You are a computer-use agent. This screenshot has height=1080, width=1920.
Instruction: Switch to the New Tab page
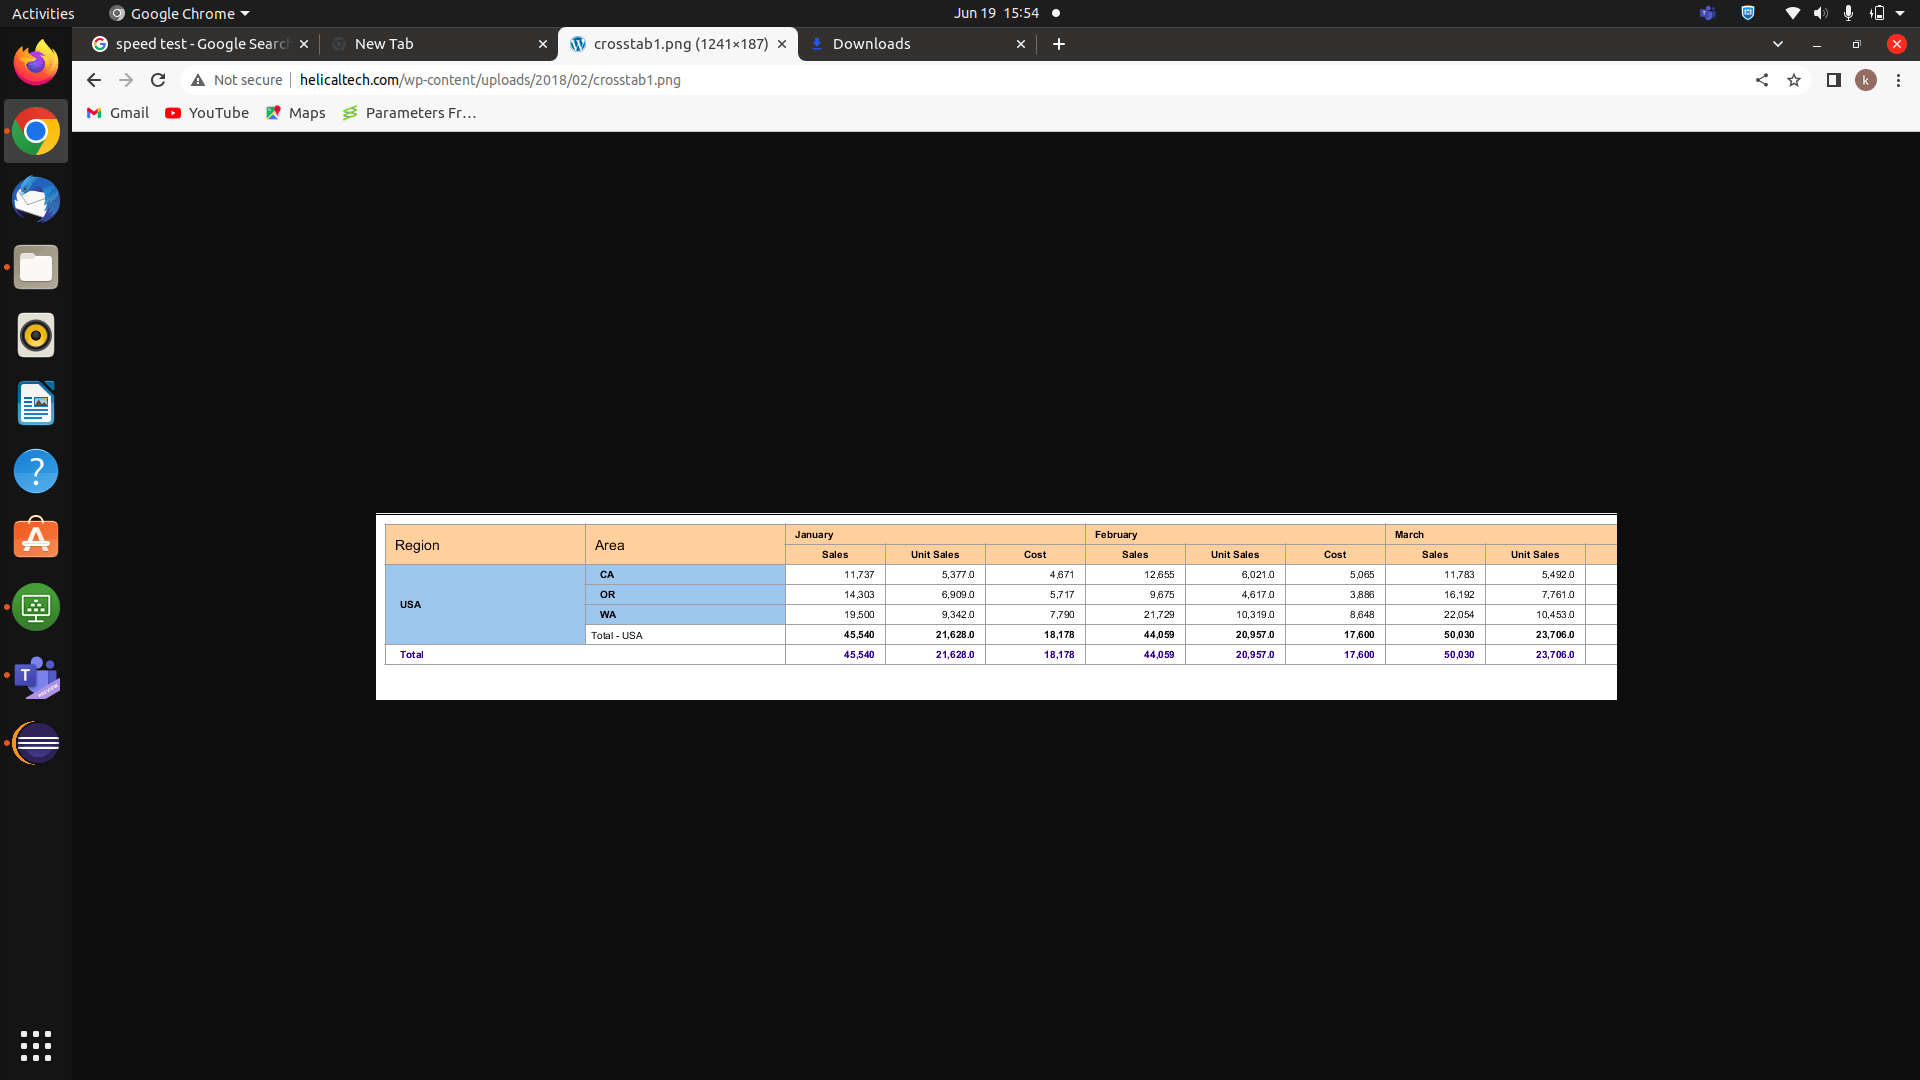[385, 44]
